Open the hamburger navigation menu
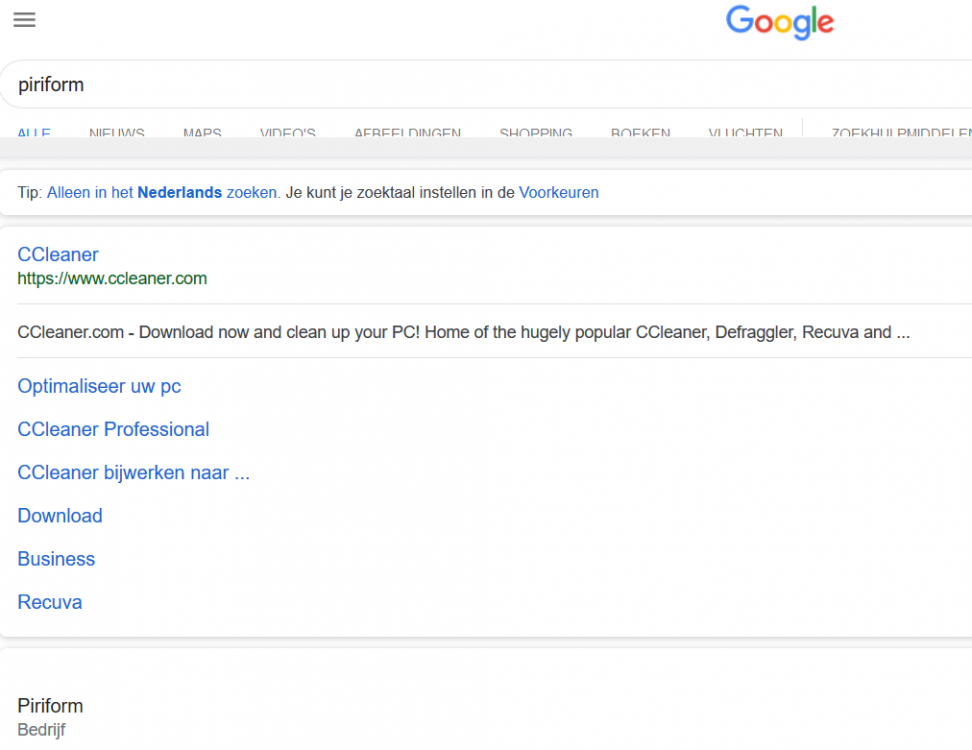The image size is (972, 750). [24, 20]
